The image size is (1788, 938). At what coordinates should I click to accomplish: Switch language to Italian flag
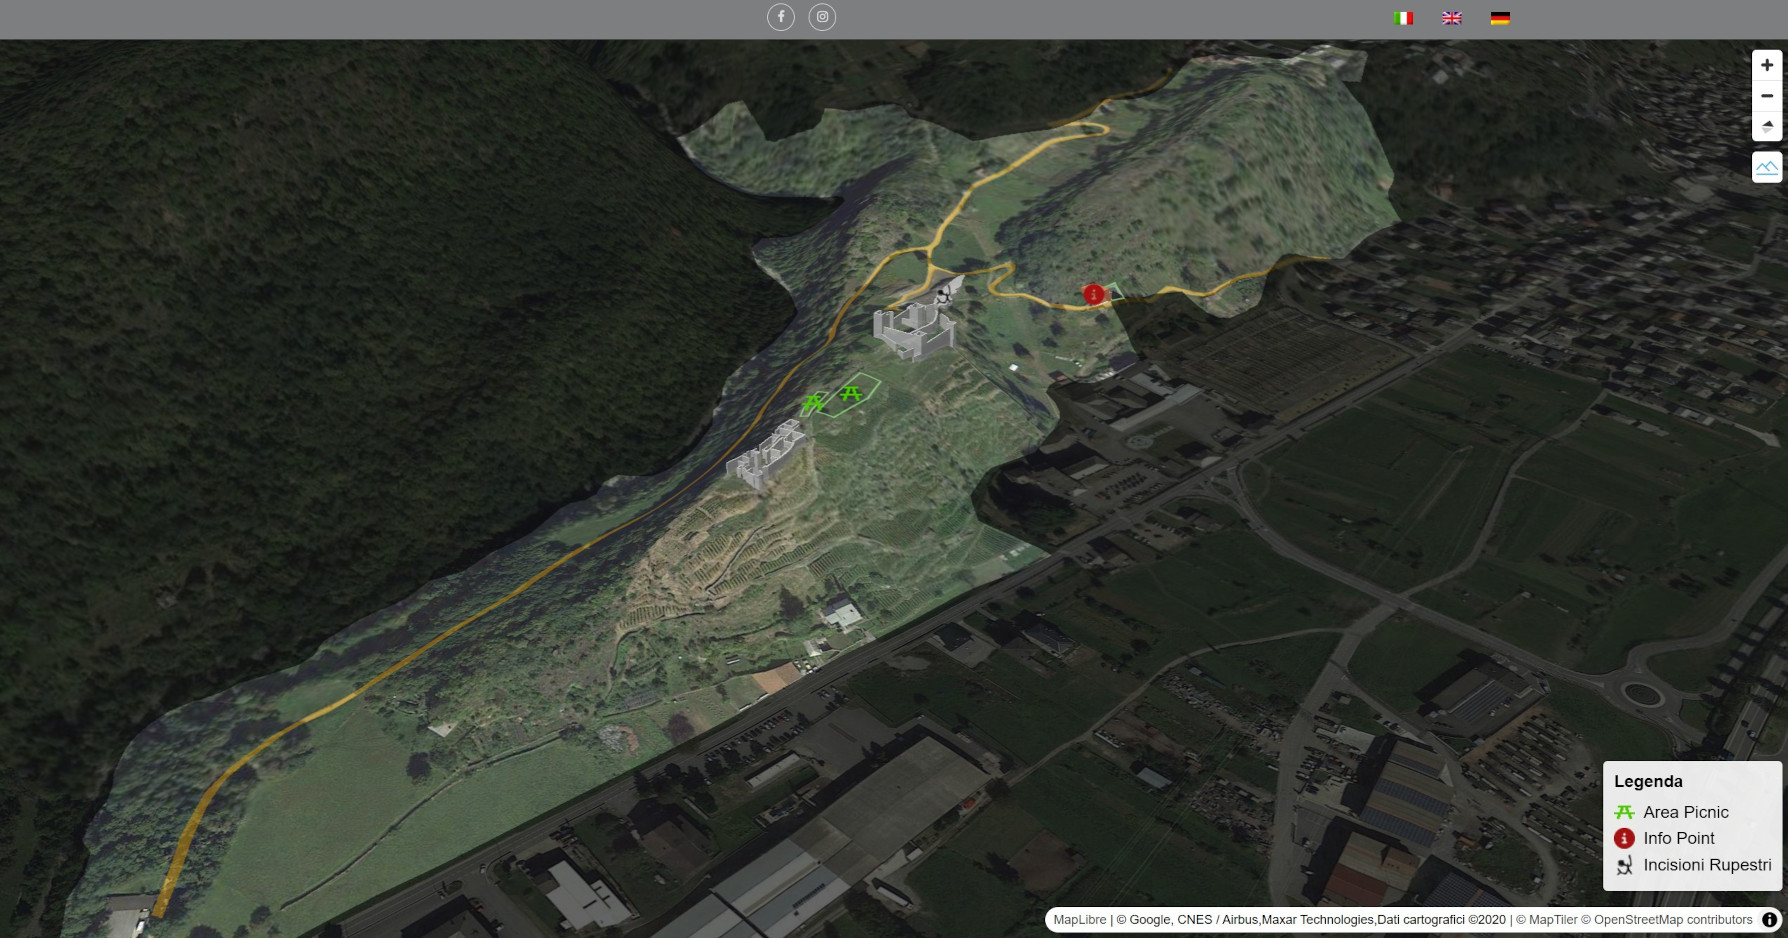1403,18
